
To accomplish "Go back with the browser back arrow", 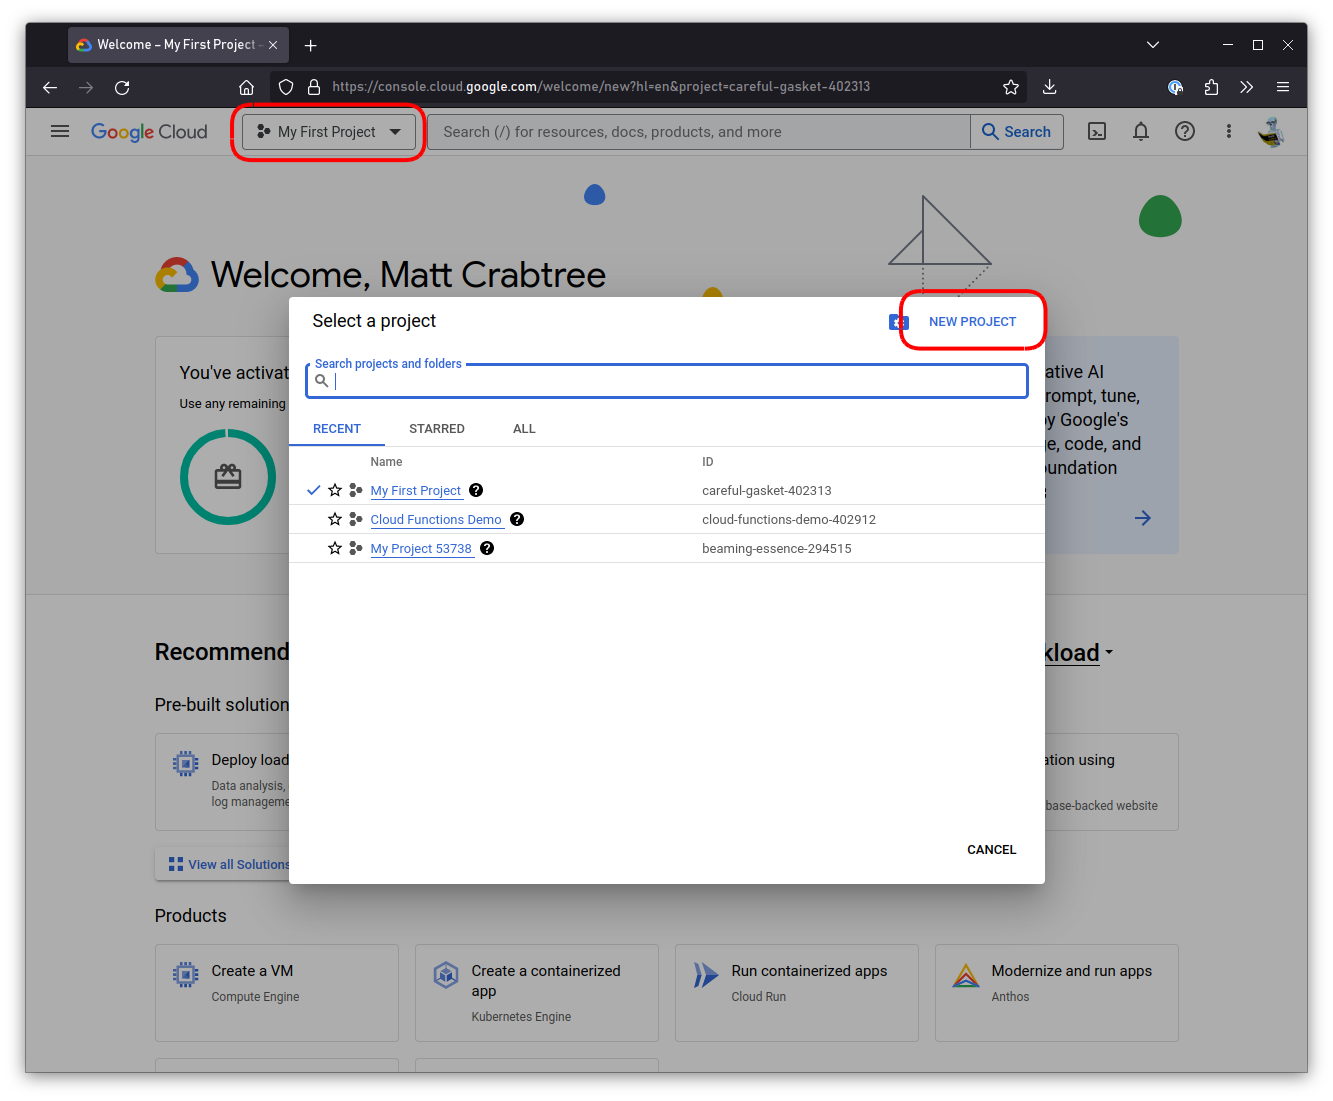I will point(50,87).
